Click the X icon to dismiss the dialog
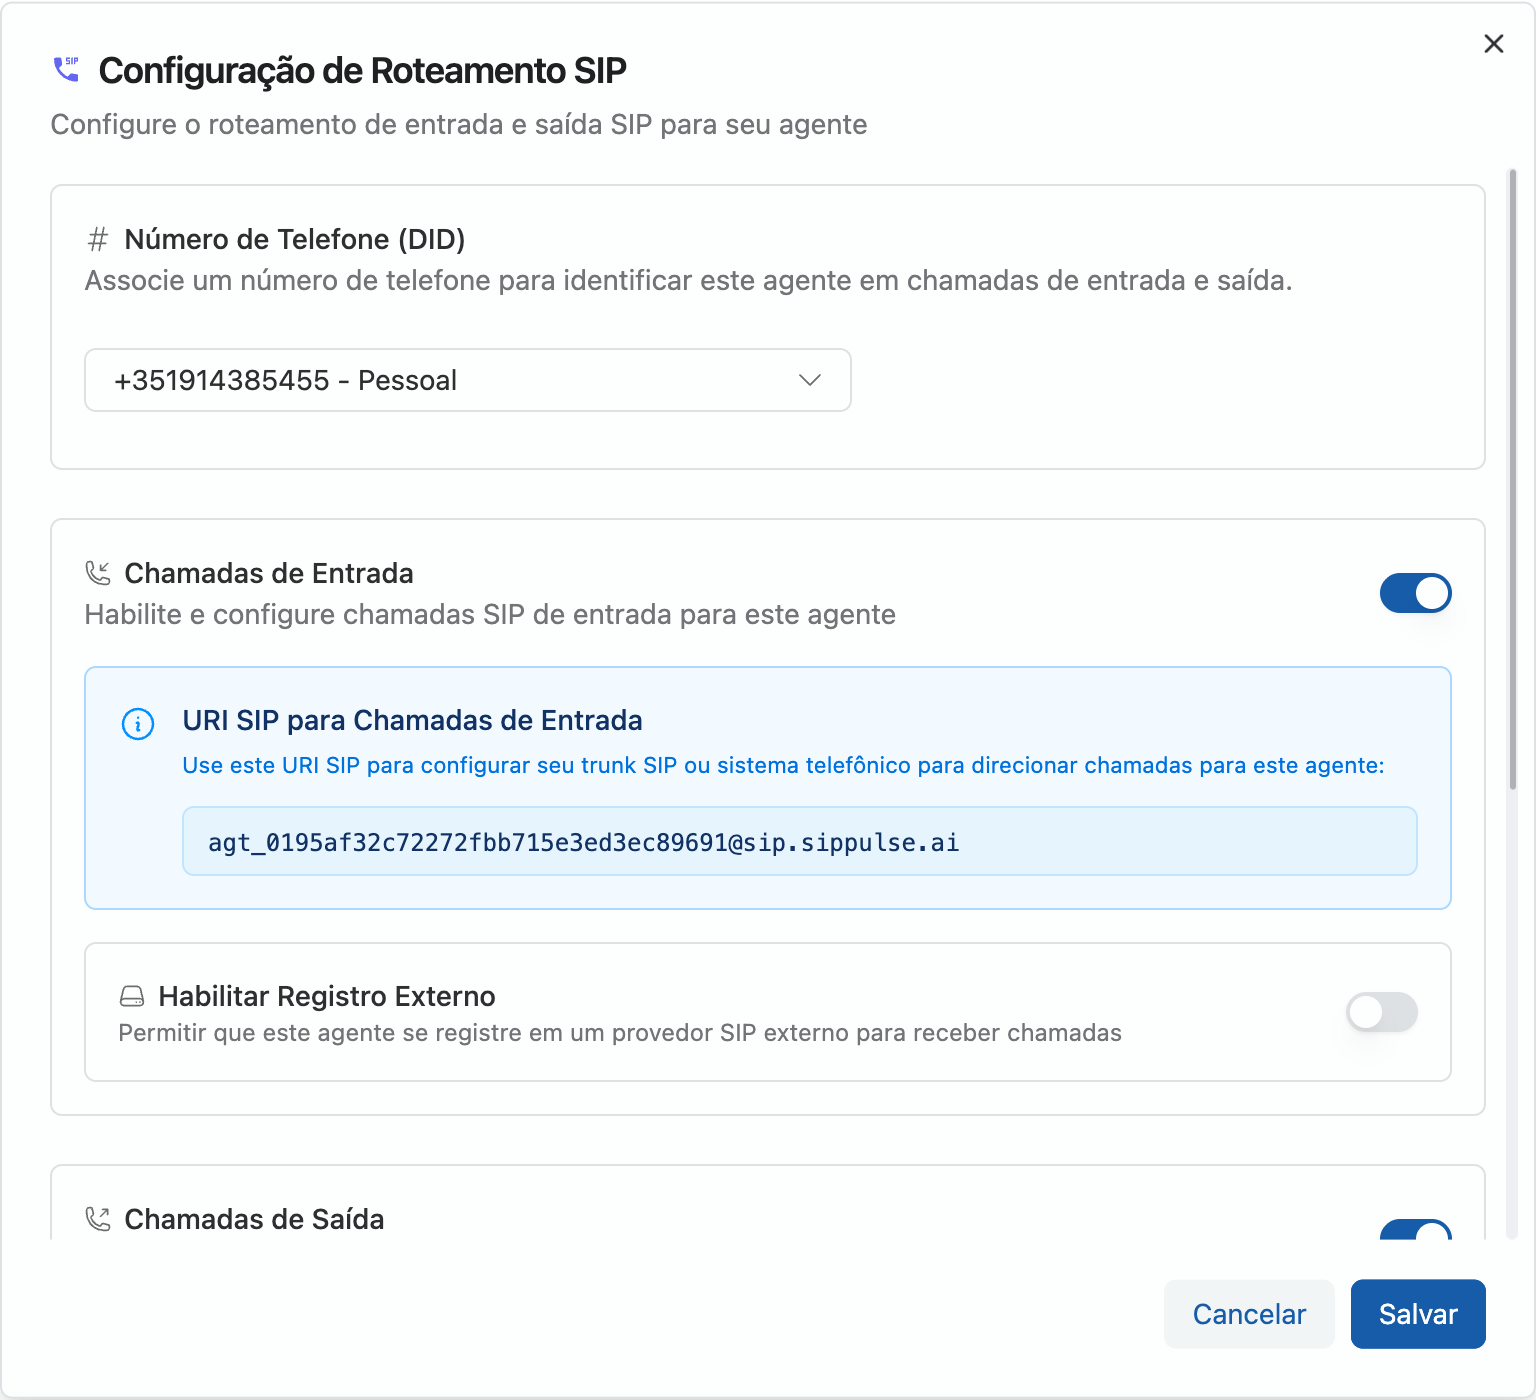Image resolution: width=1536 pixels, height=1400 pixels. [x=1493, y=44]
